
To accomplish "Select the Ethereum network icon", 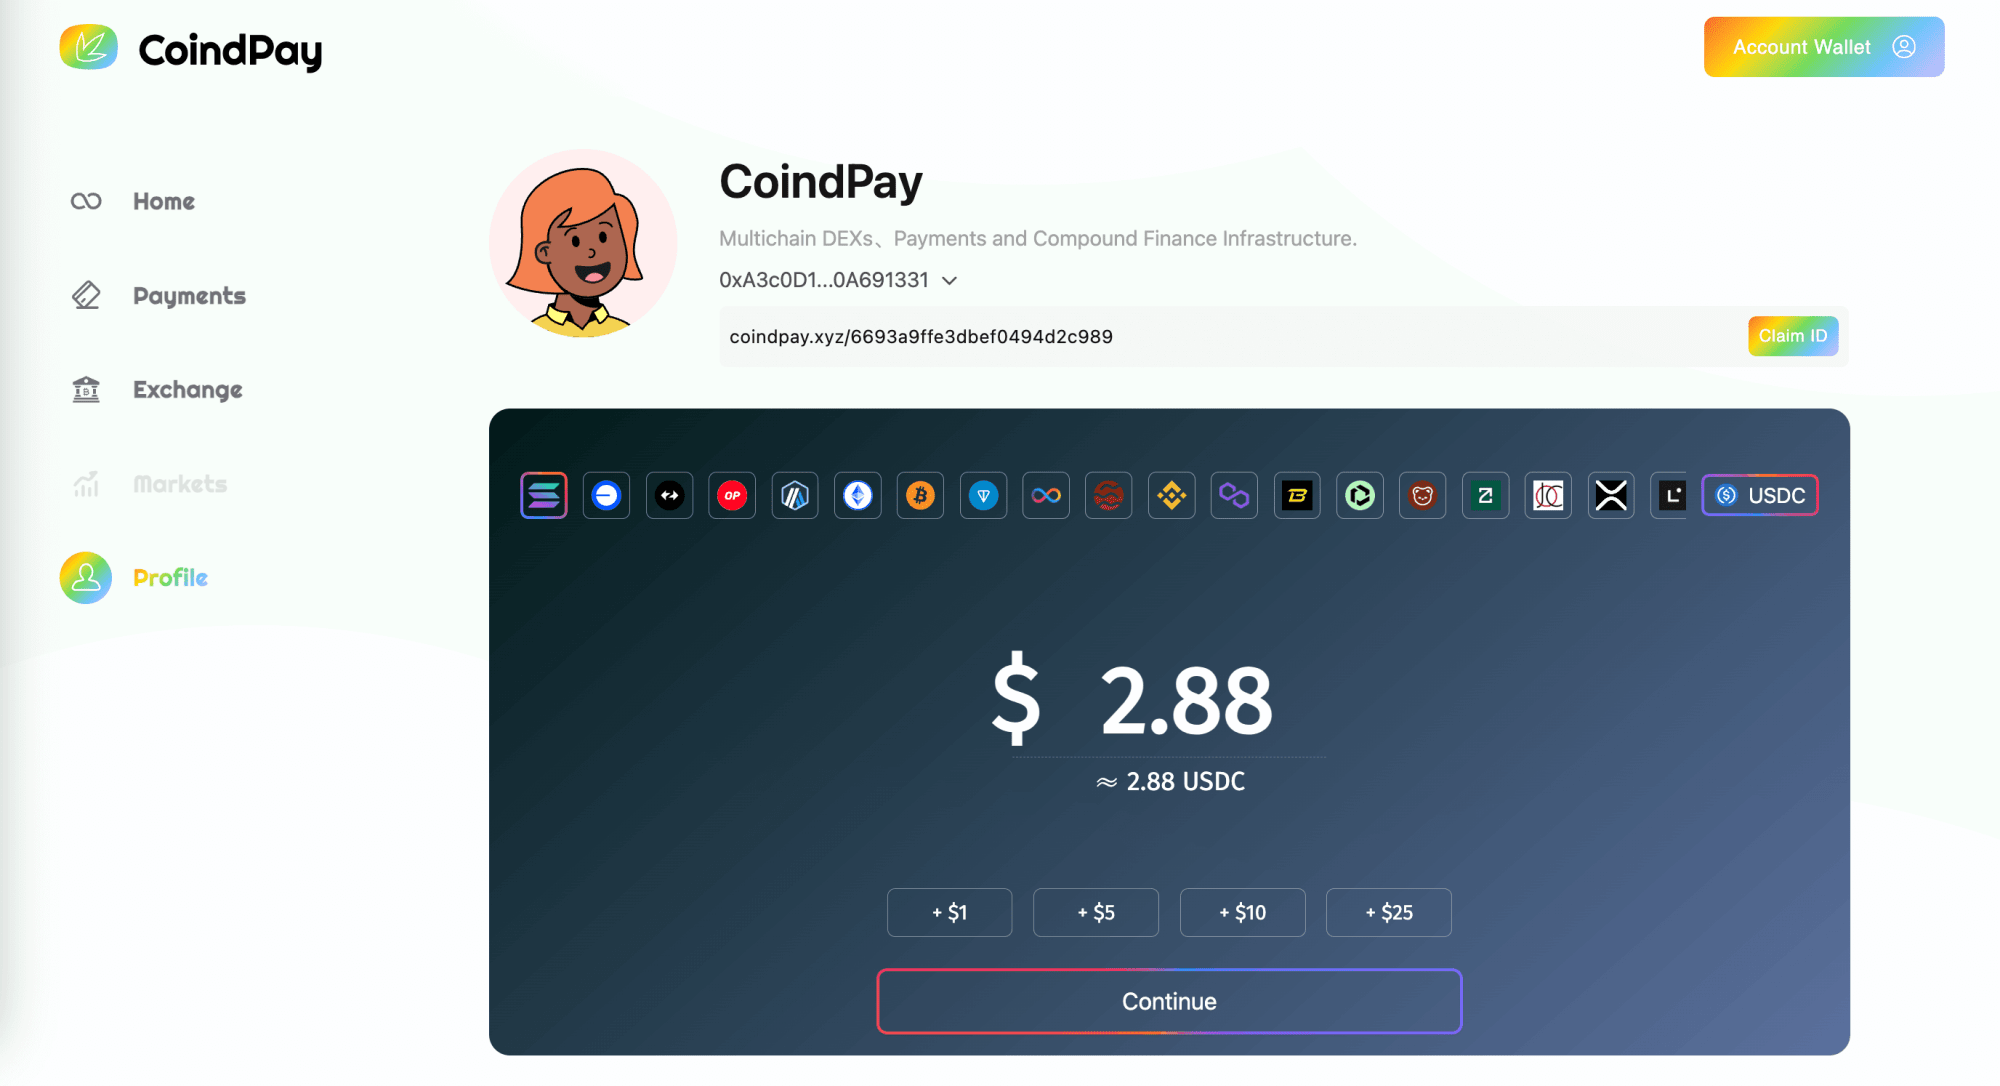I will click(857, 495).
